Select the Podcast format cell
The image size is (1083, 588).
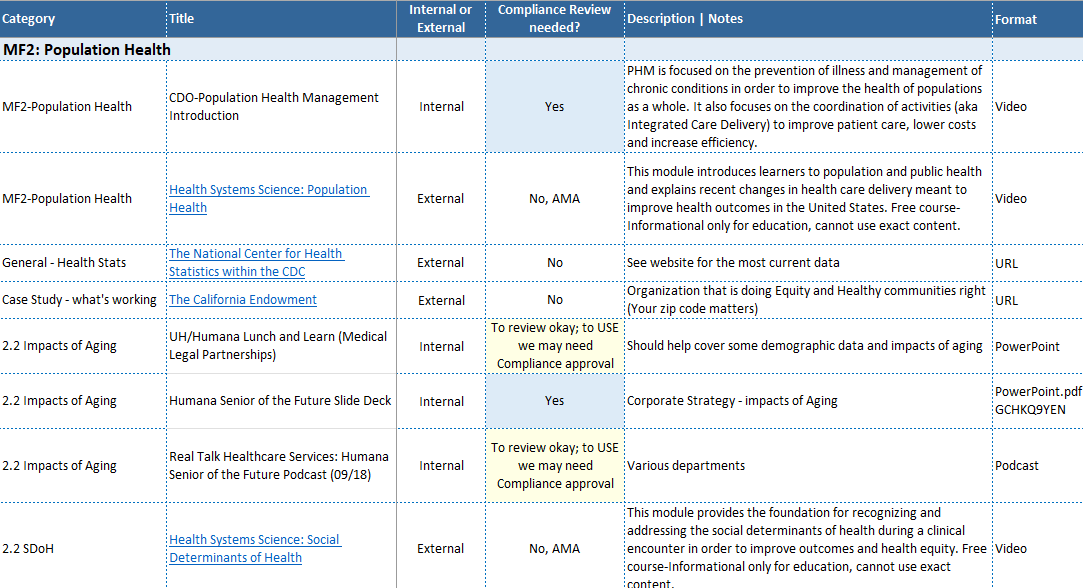point(1037,466)
